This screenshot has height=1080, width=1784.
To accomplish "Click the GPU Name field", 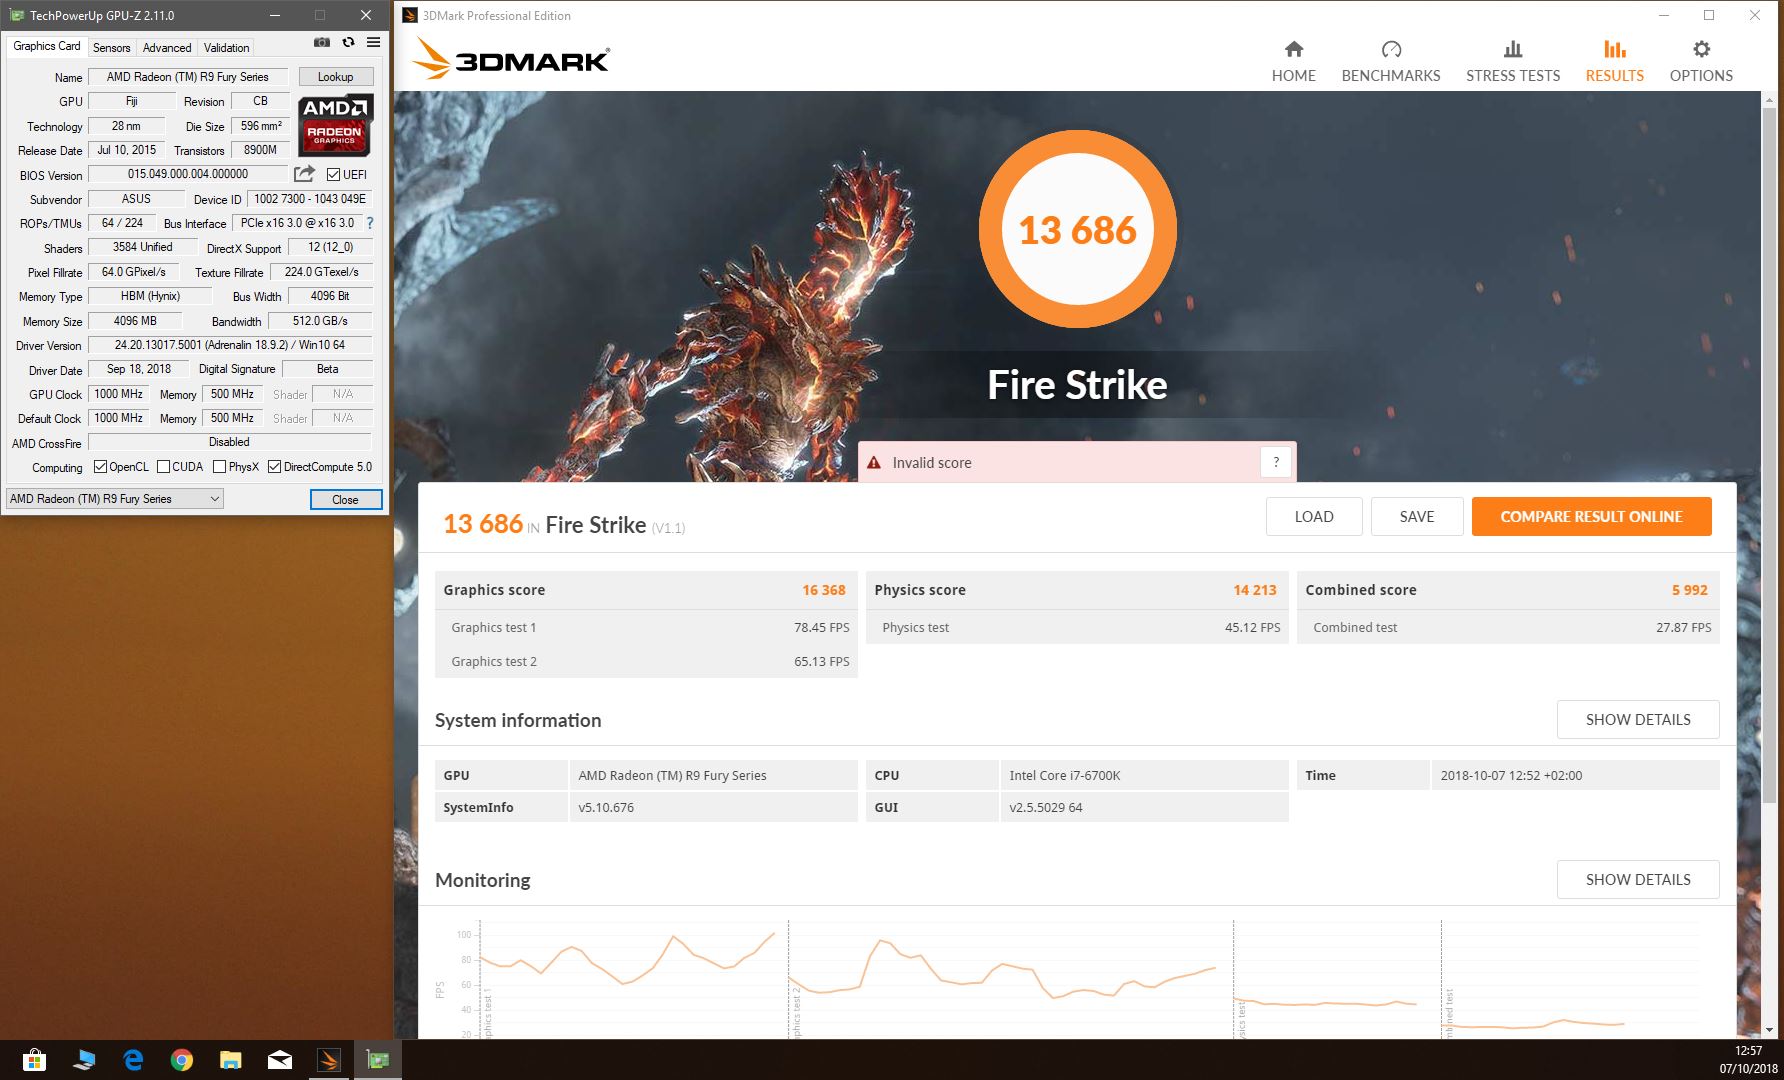I will click(188, 77).
